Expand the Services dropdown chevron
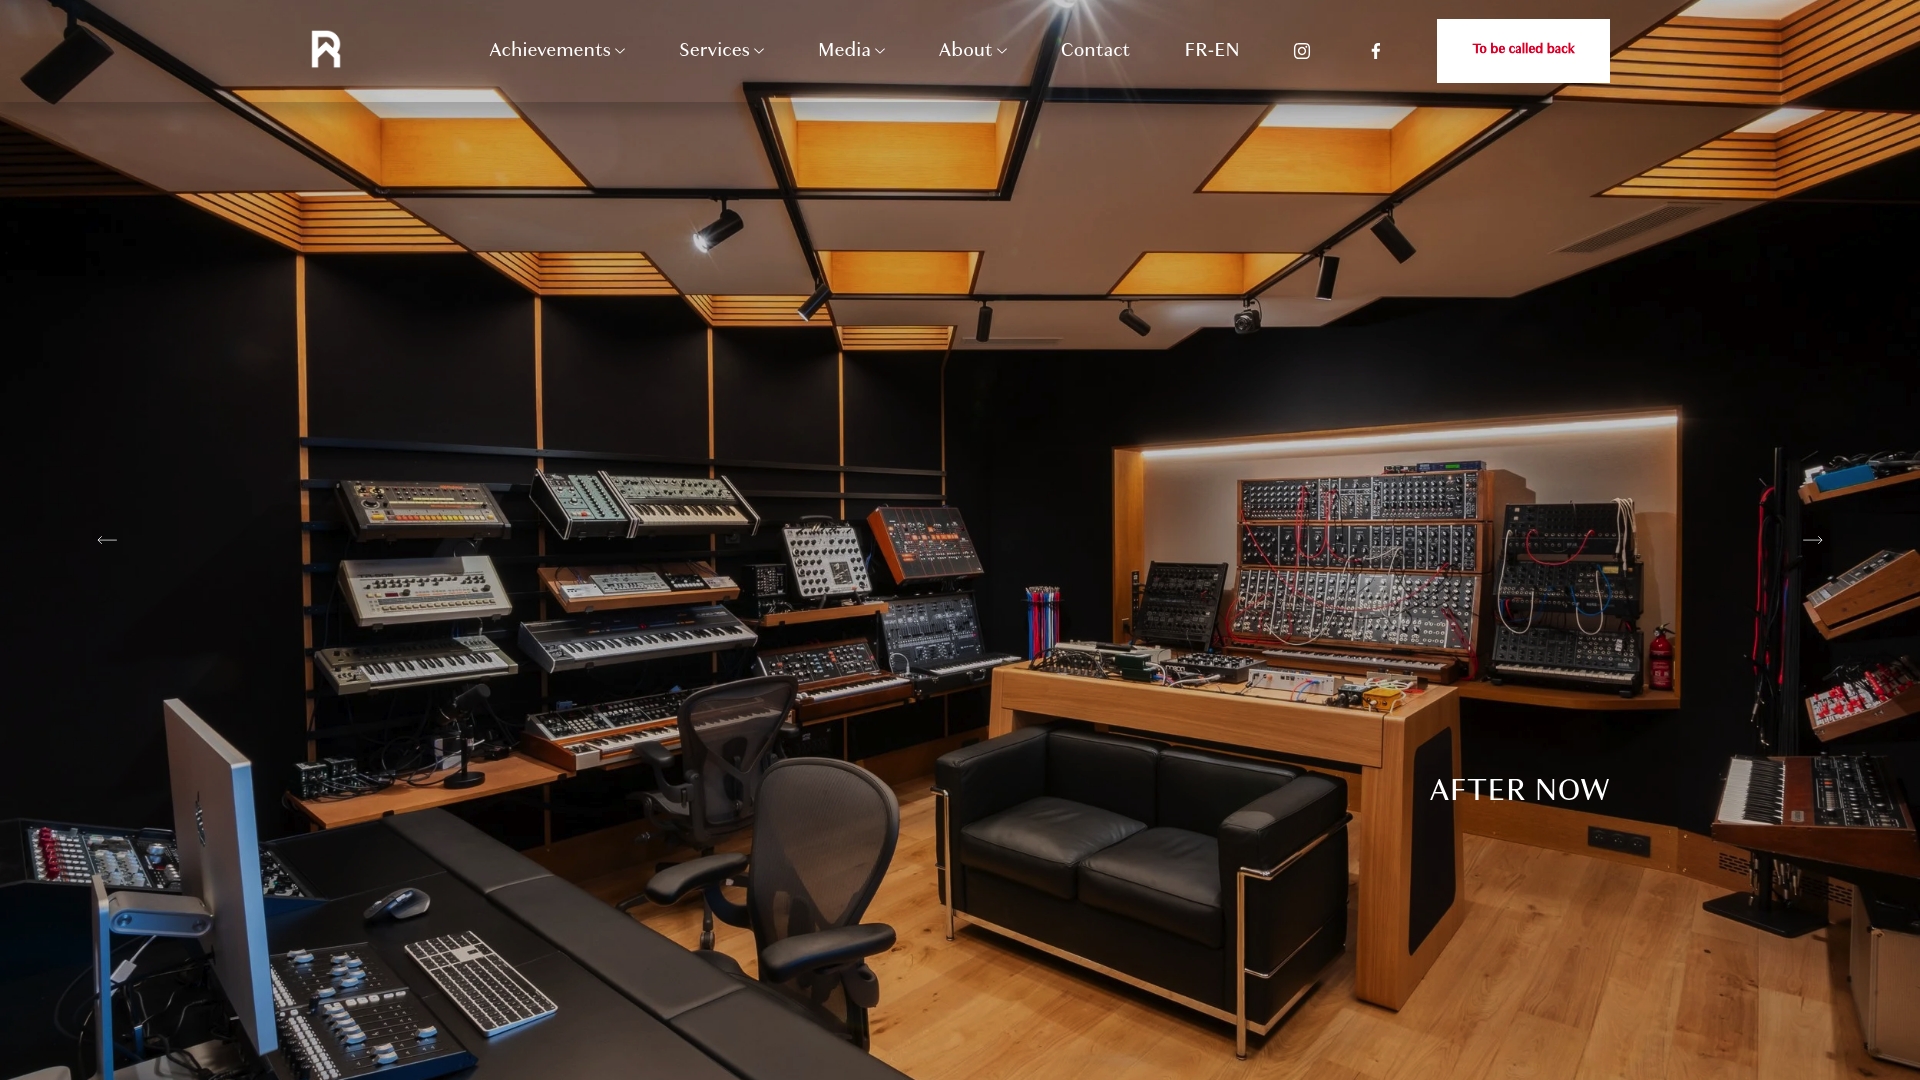1920x1080 pixels. coord(759,51)
